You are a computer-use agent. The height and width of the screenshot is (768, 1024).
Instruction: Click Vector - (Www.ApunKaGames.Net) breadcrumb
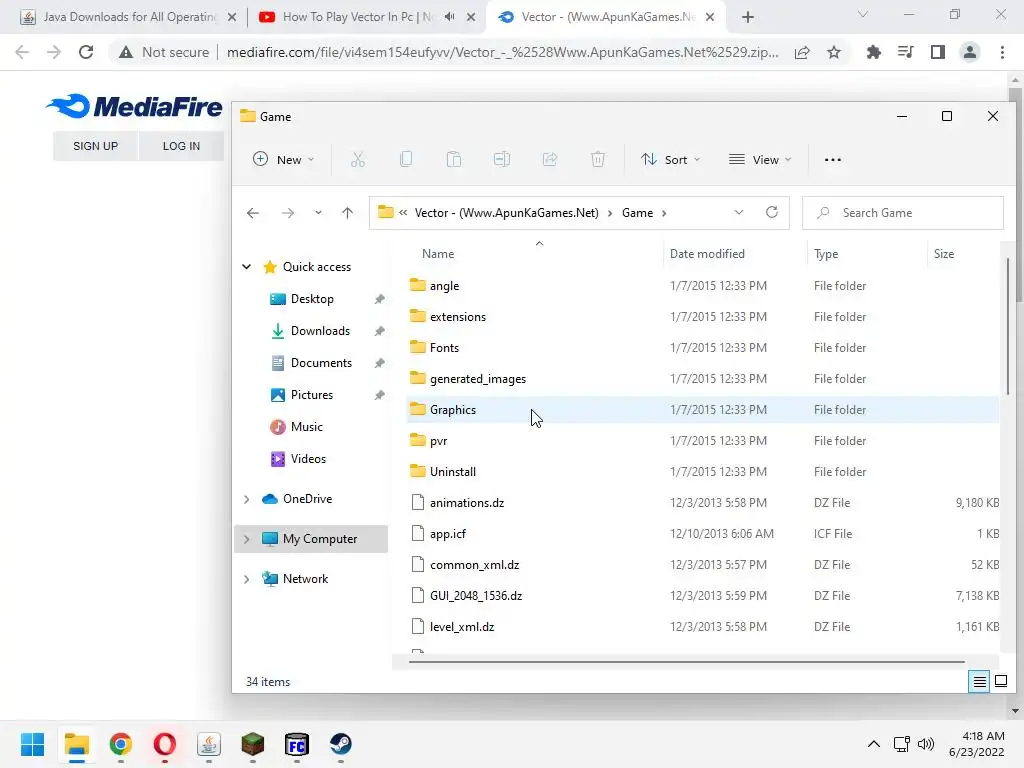[506, 213]
